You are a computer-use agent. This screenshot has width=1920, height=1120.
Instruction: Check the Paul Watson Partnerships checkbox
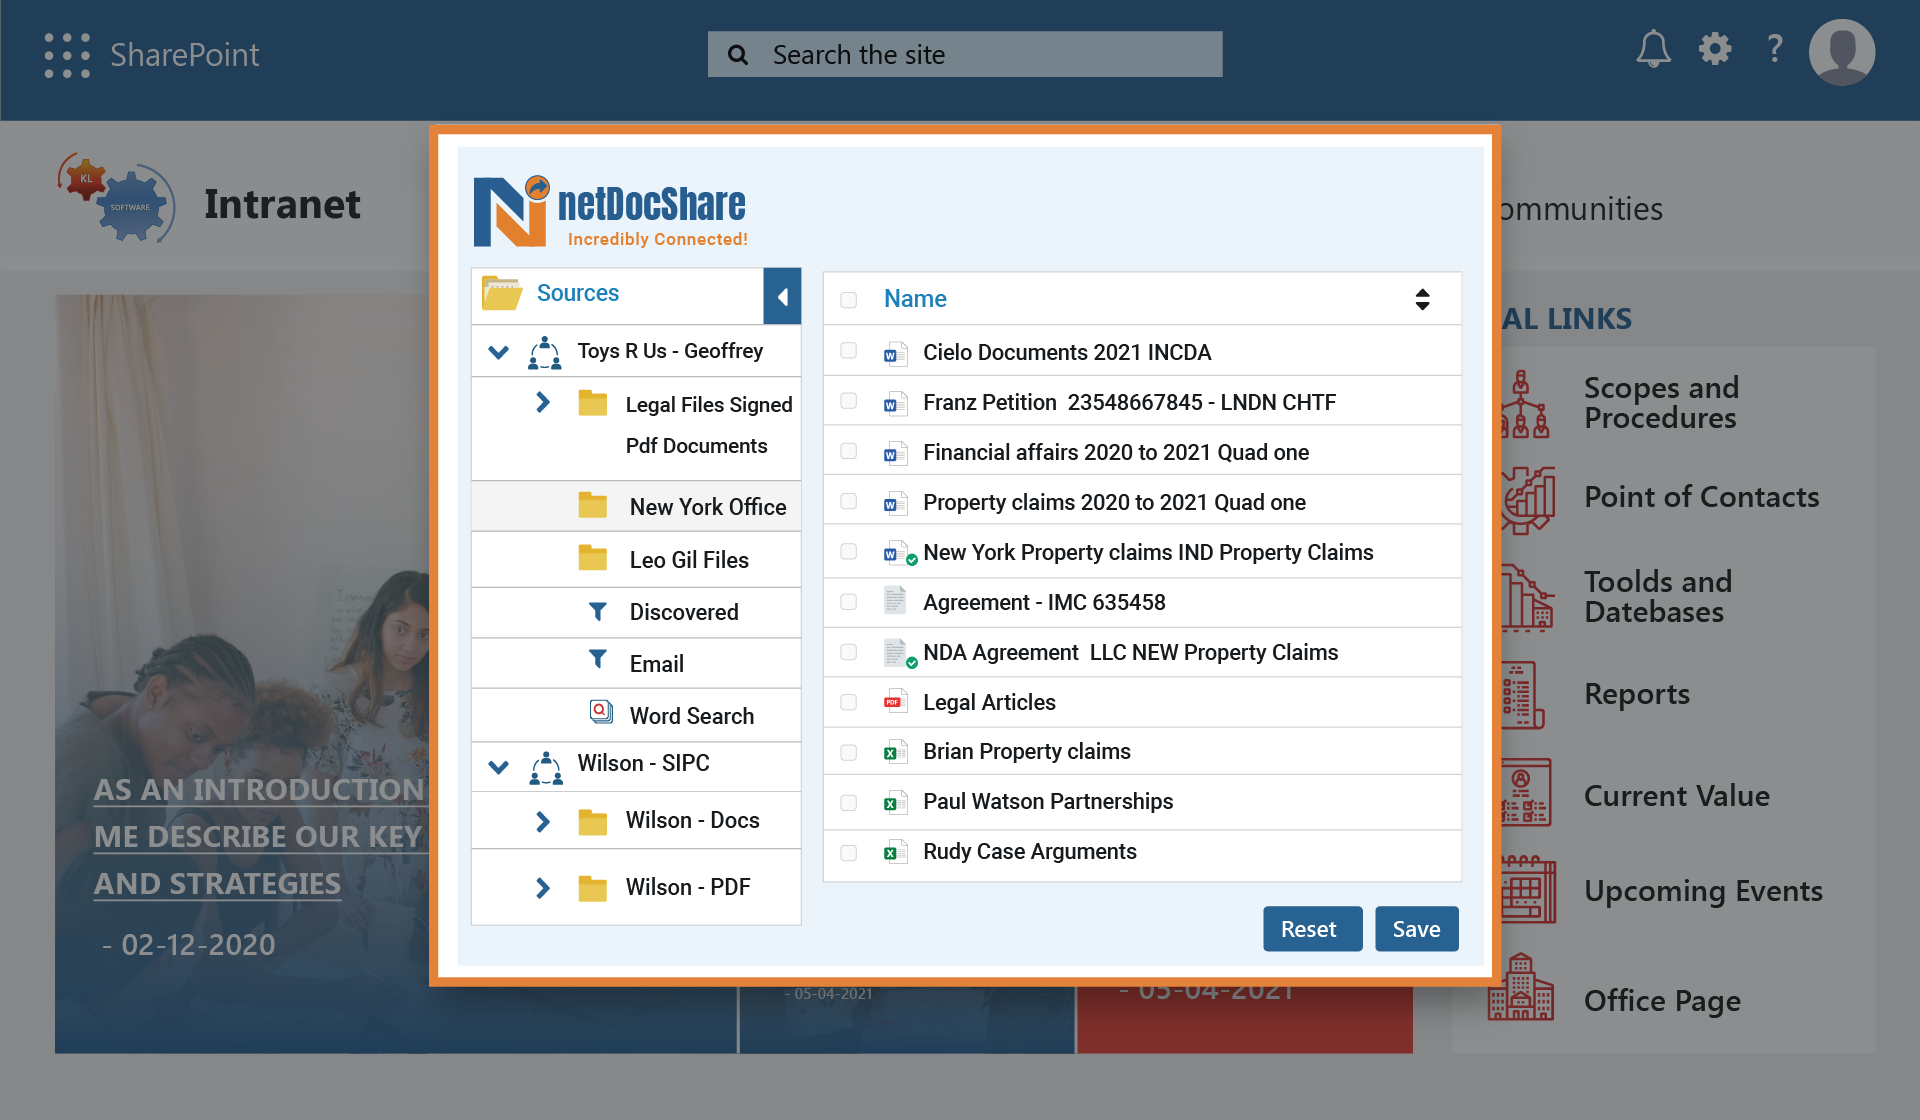(849, 803)
